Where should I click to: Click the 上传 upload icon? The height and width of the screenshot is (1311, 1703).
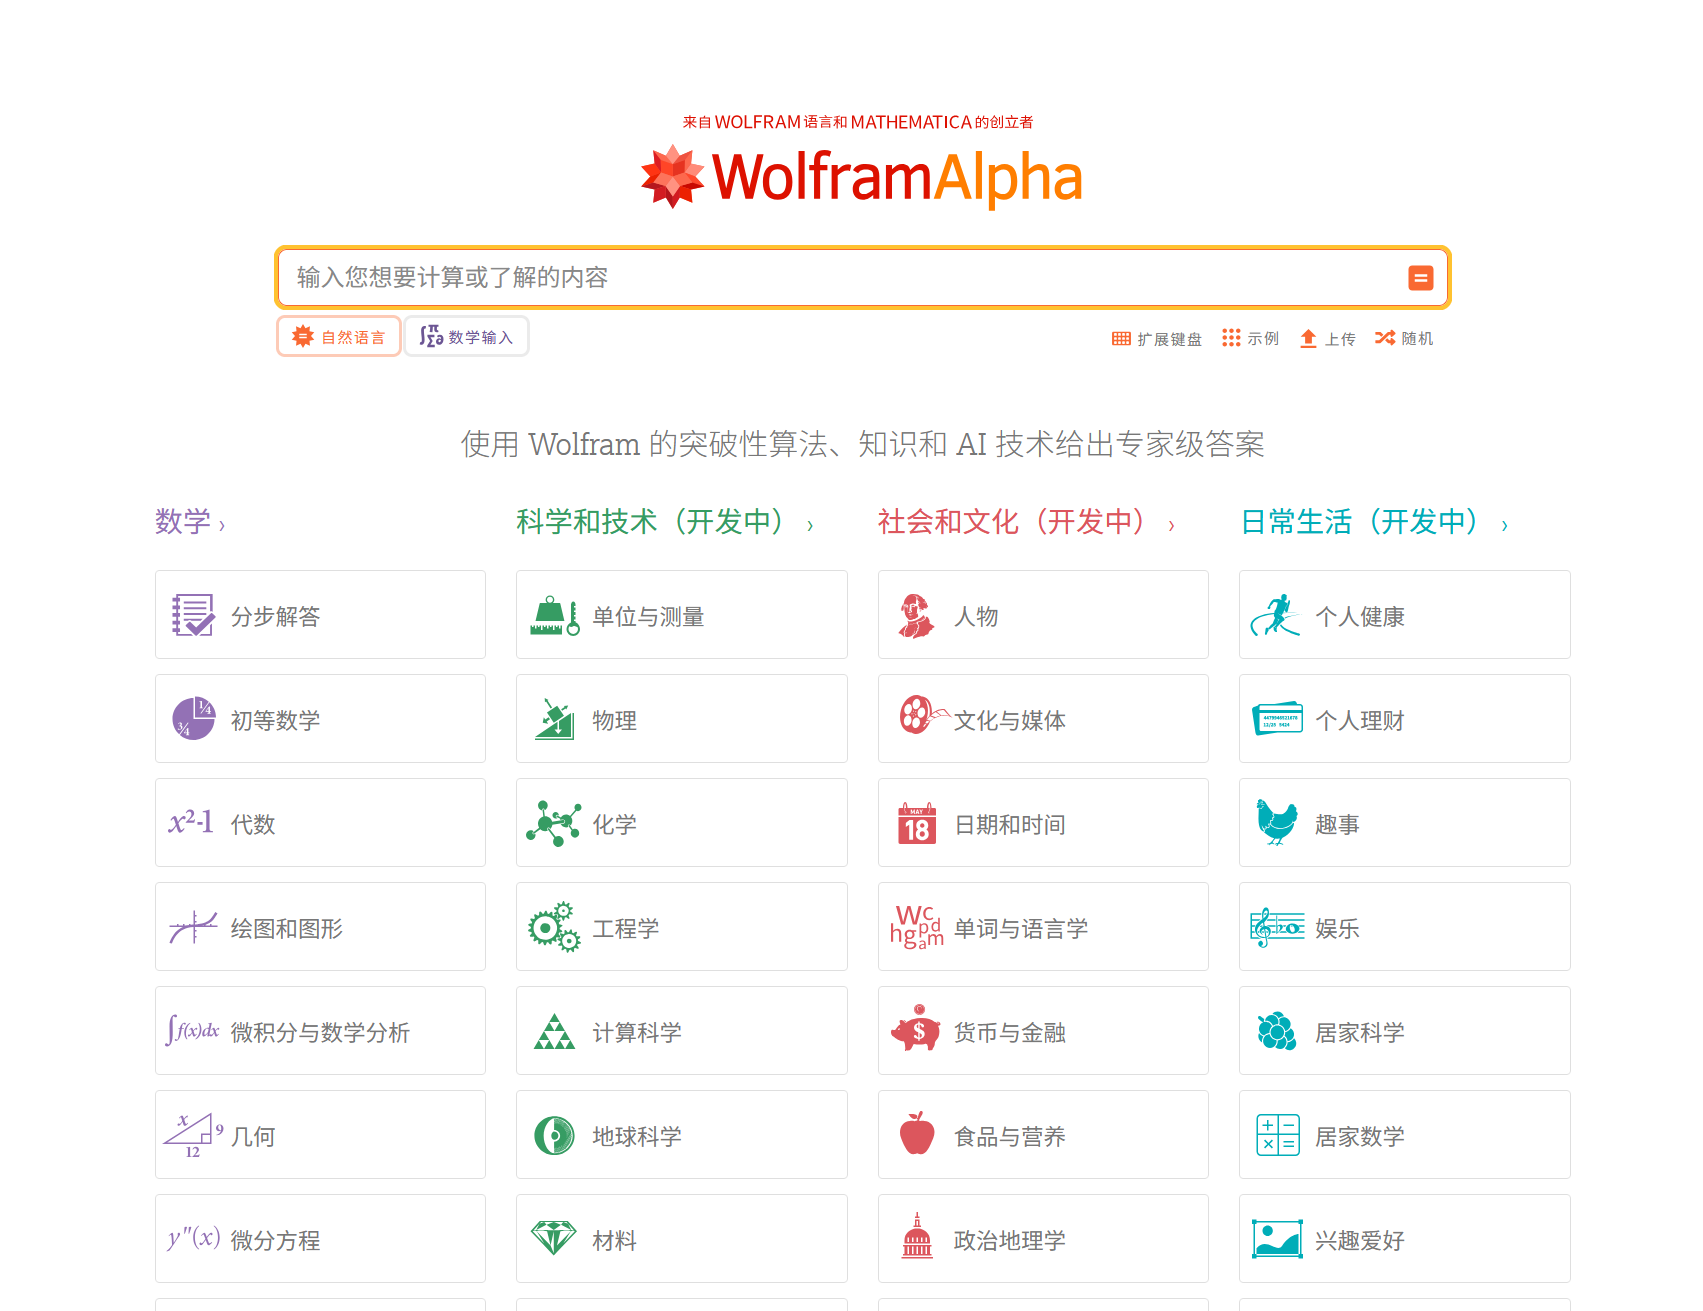[x=1308, y=338]
